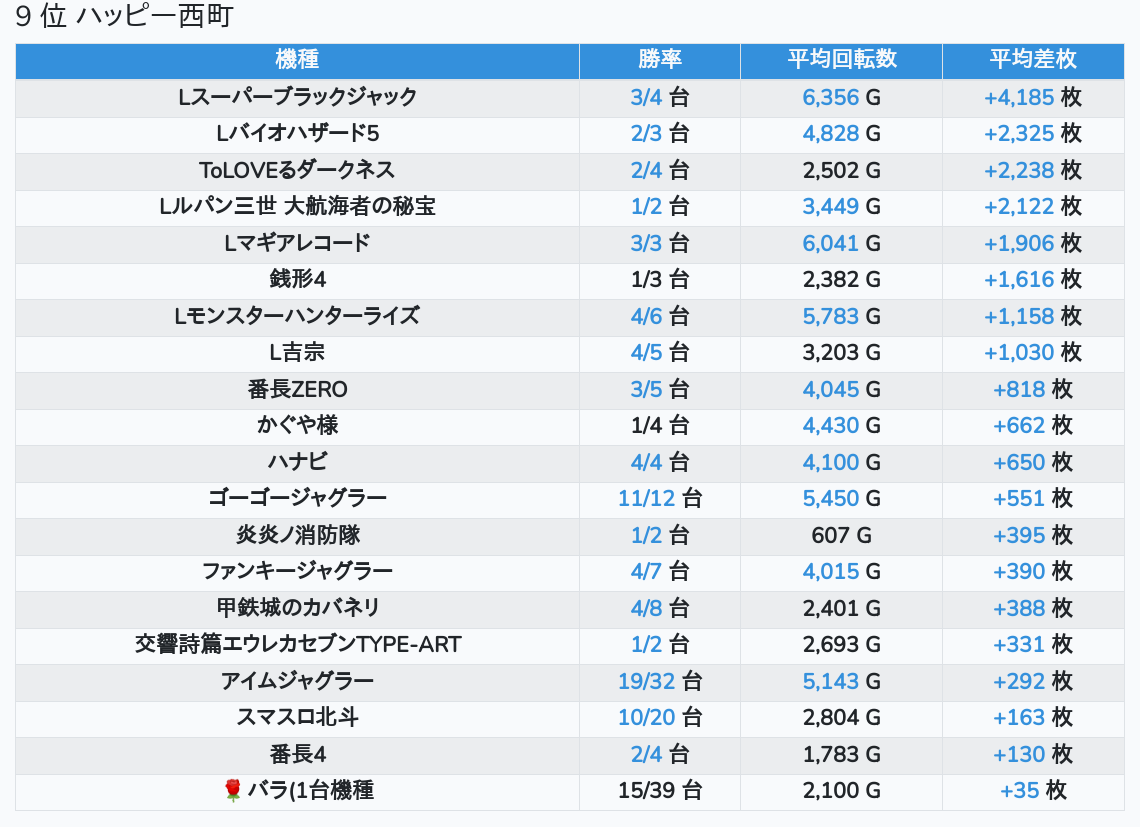
Task: Click +662 枚 average difference value
Action: click(x=1033, y=426)
